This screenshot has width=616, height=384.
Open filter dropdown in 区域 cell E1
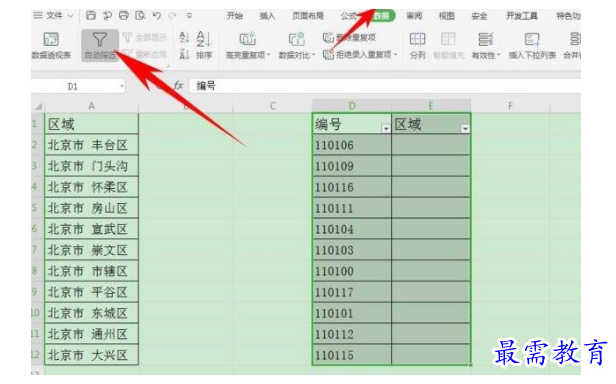point(465,129)
